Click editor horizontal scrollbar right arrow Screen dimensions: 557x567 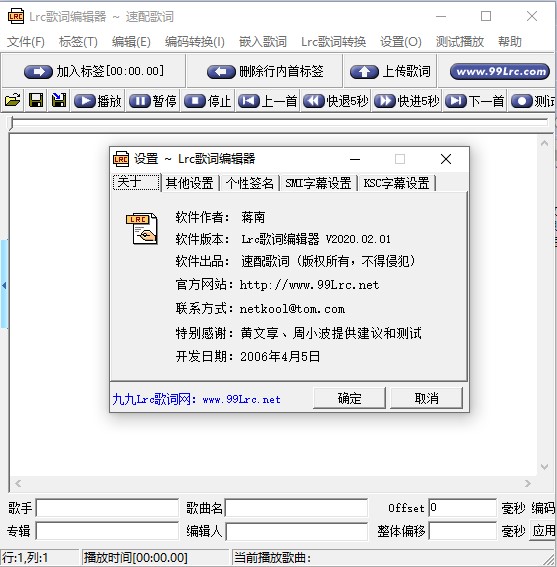coord(528,483)
